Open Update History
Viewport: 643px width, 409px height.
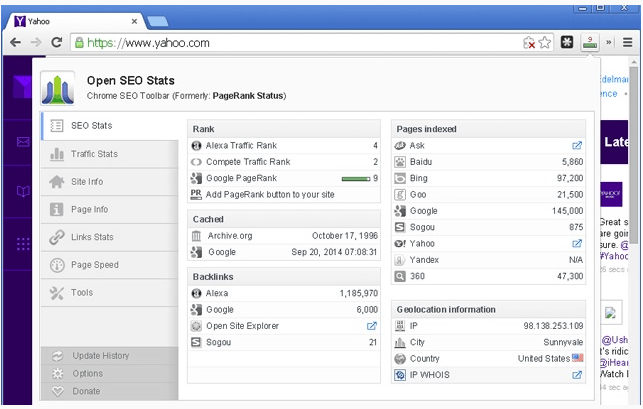(x=110, y=356)
